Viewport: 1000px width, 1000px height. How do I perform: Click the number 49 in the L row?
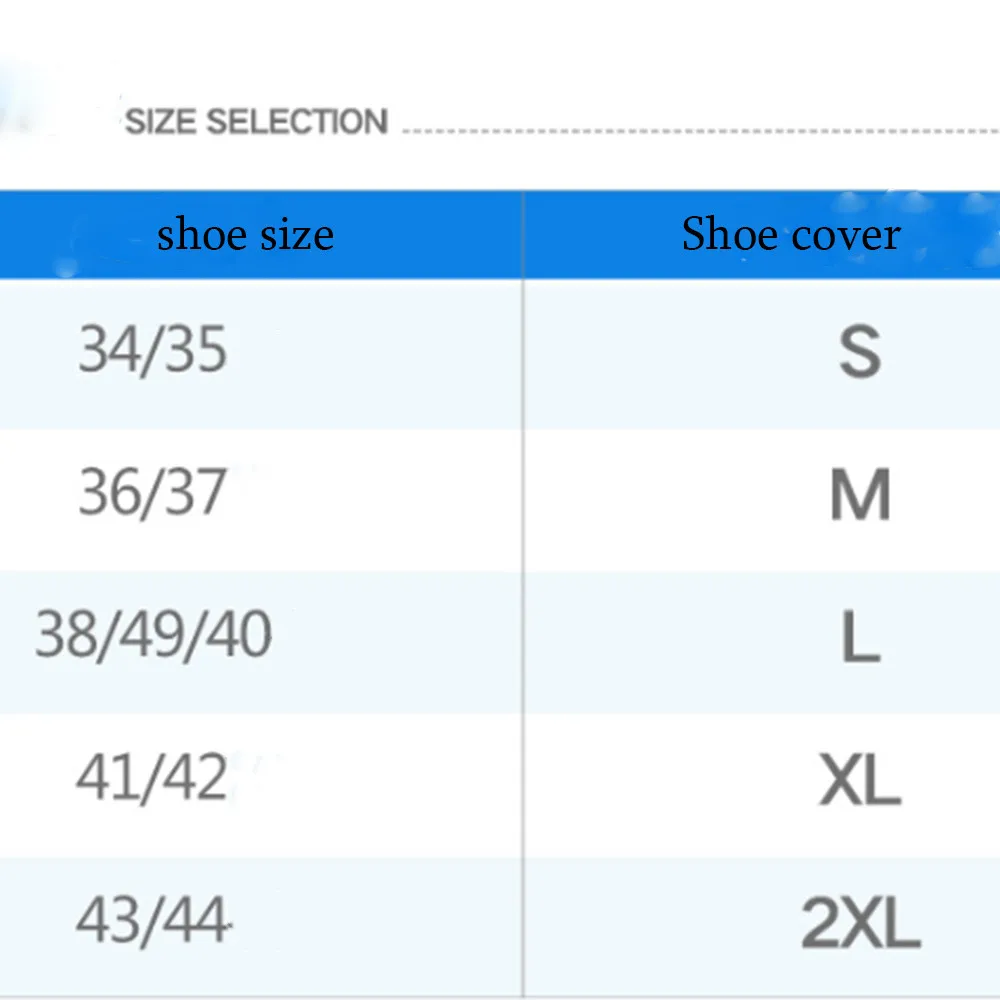153,635
